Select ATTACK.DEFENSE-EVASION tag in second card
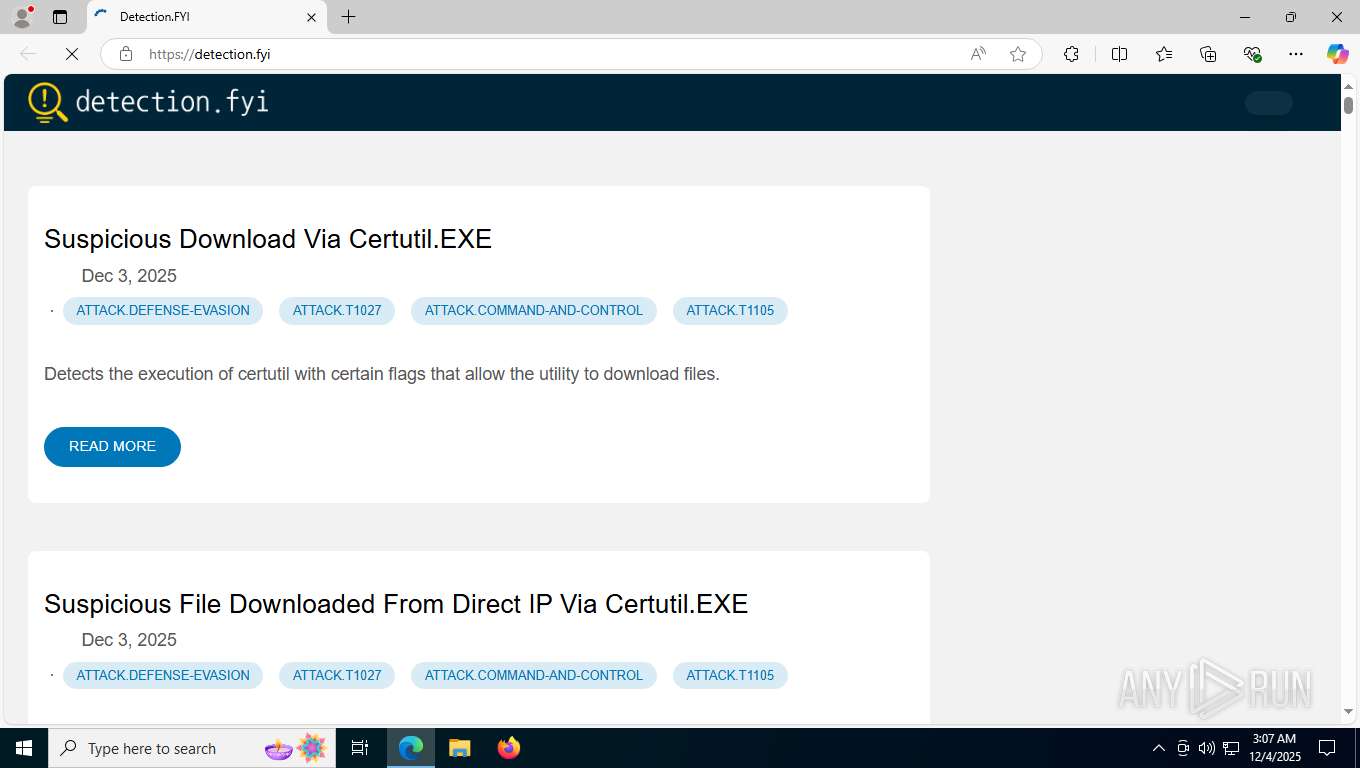This screenshot has height=768, width=1360. tap(163, 675)
